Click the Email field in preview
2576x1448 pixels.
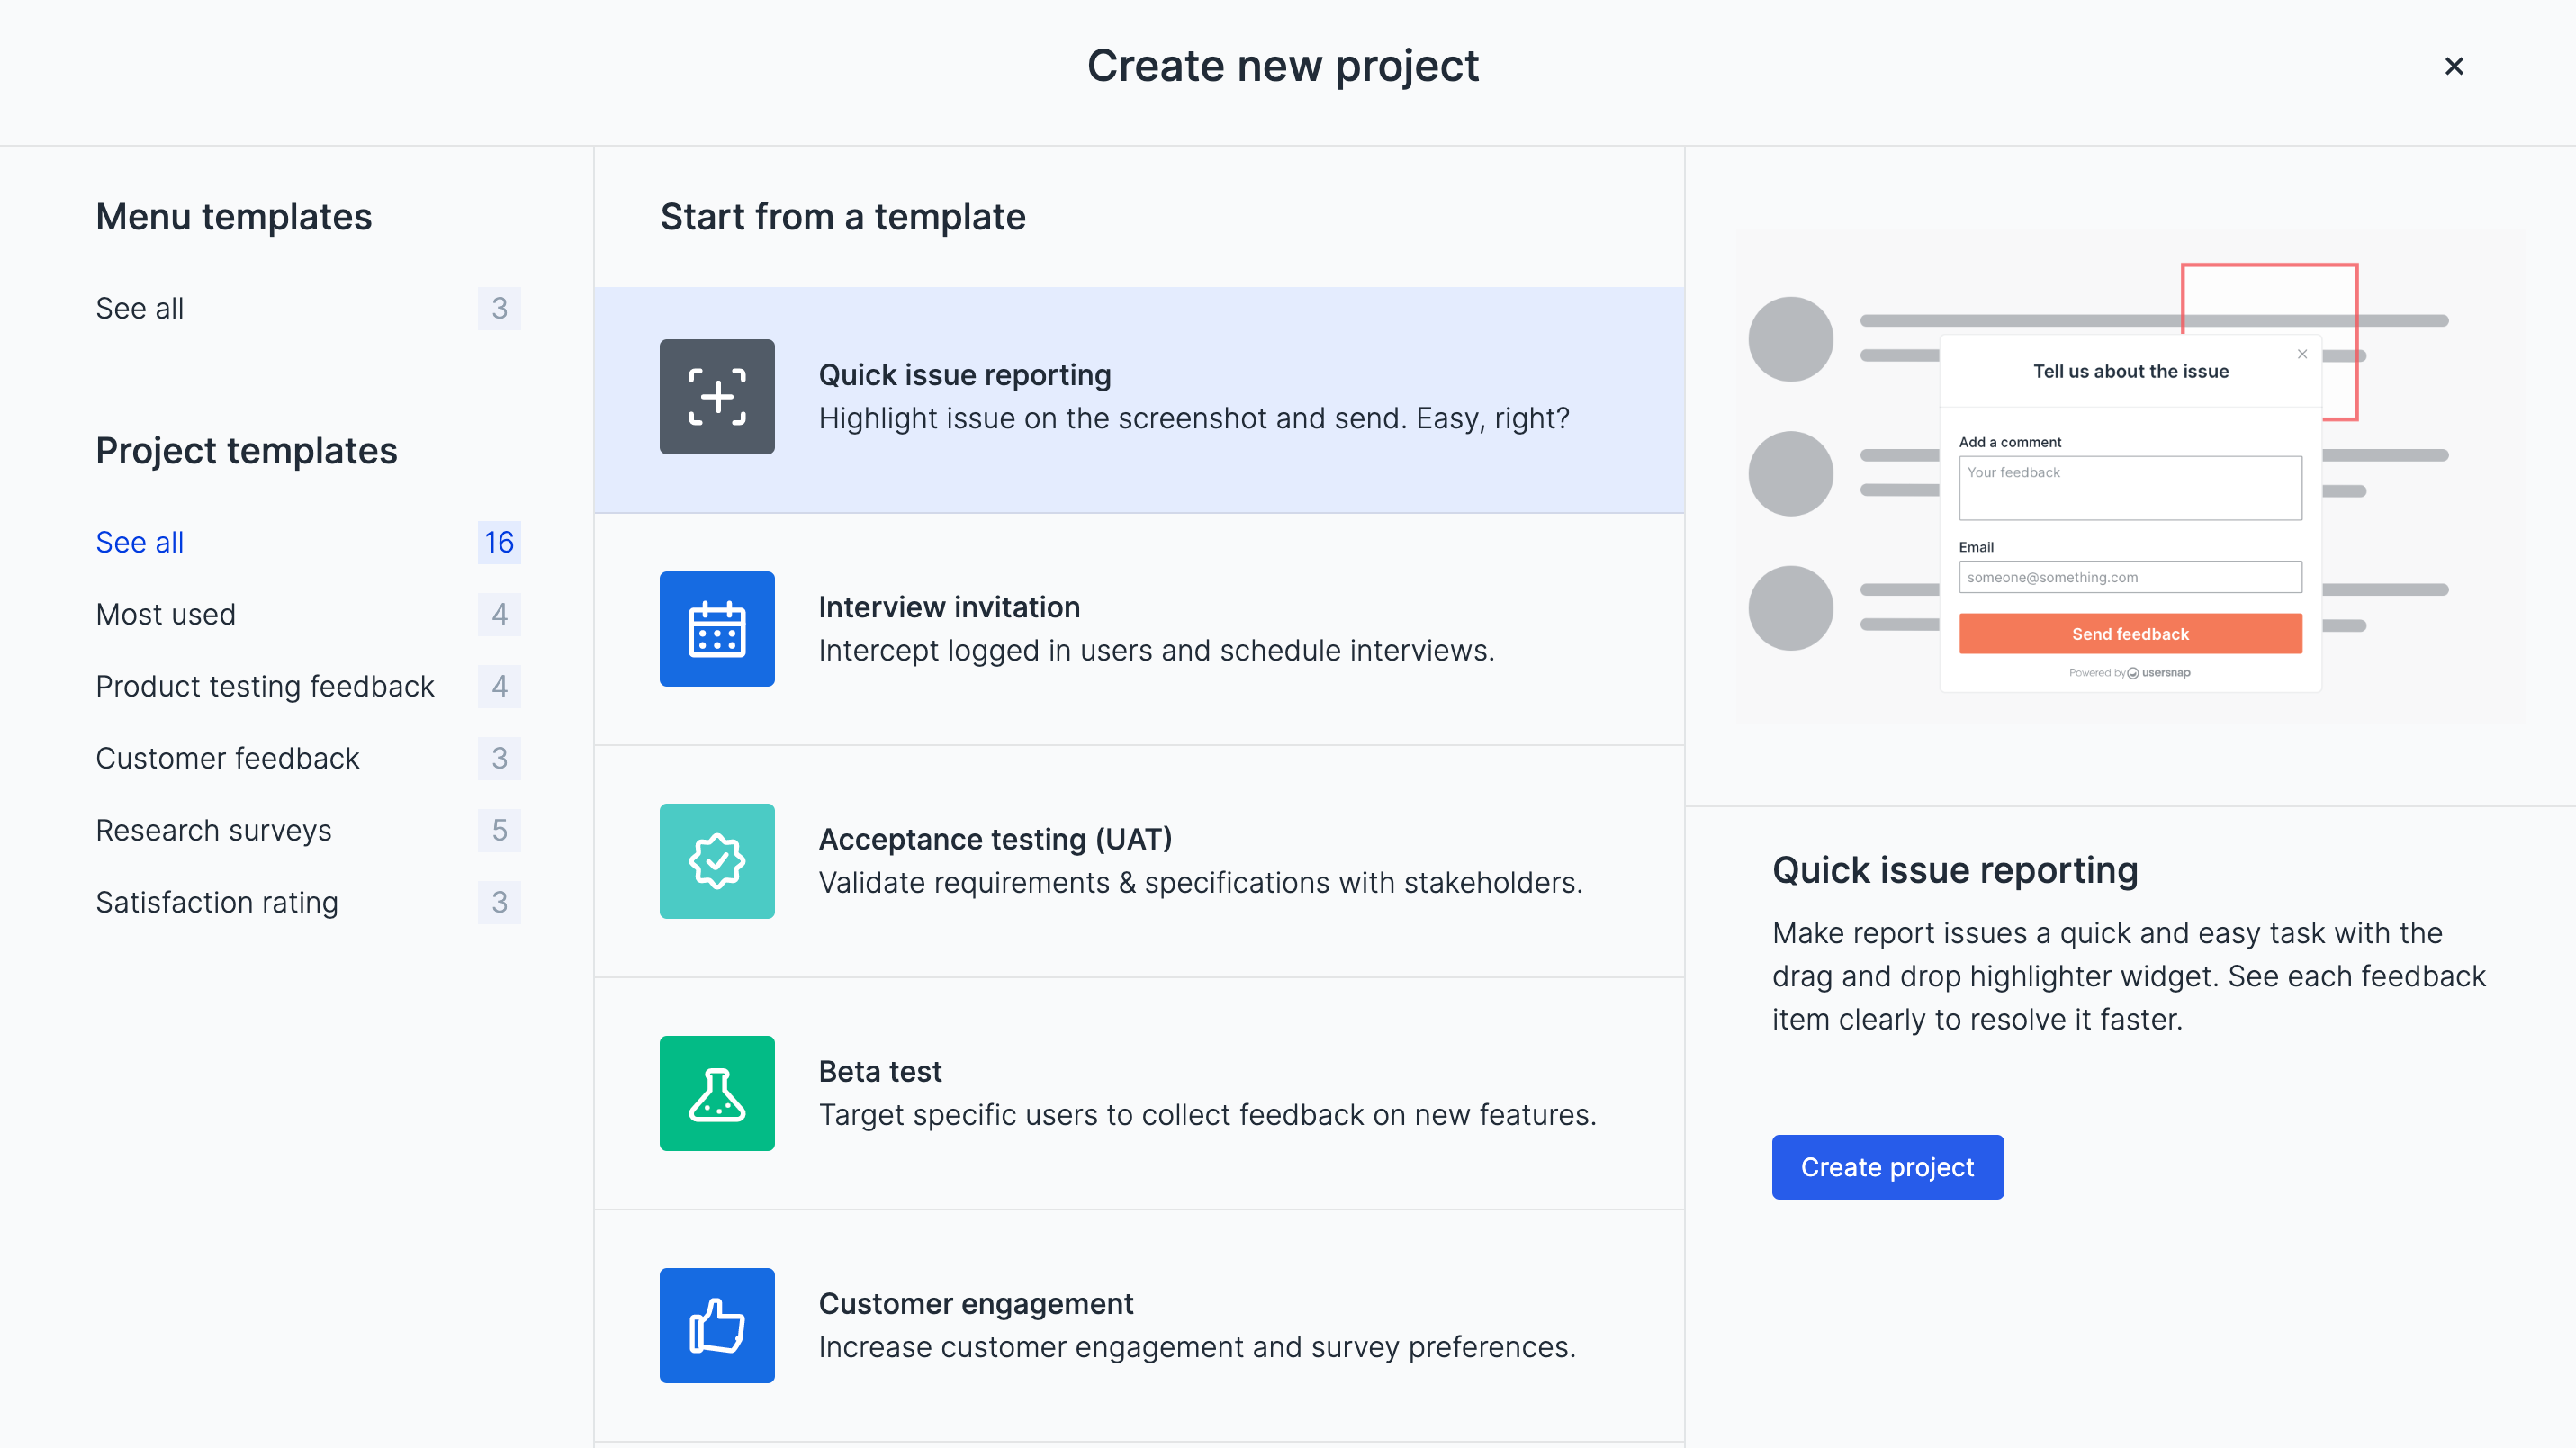click(x=2129, y=577)
